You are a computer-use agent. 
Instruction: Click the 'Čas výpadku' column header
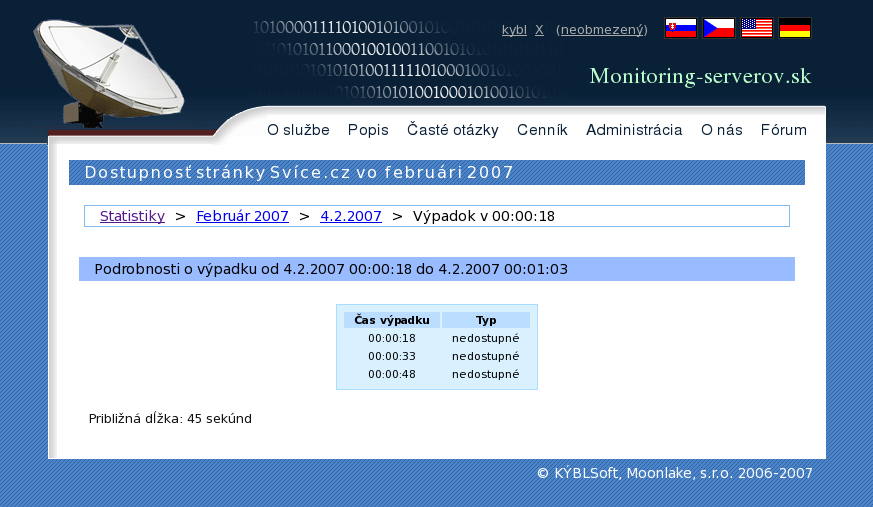coord(392,320)
